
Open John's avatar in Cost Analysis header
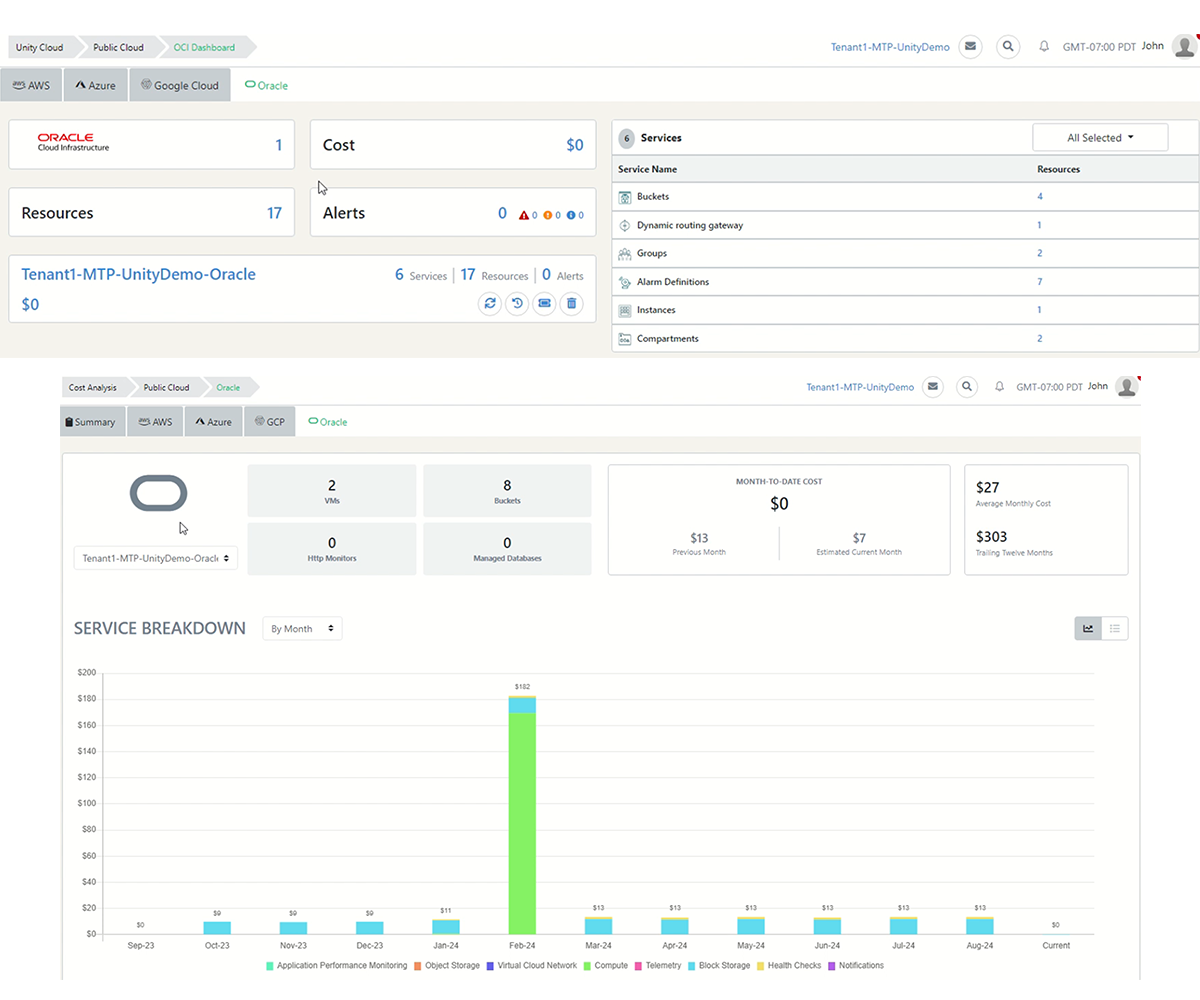[1127, 386]
